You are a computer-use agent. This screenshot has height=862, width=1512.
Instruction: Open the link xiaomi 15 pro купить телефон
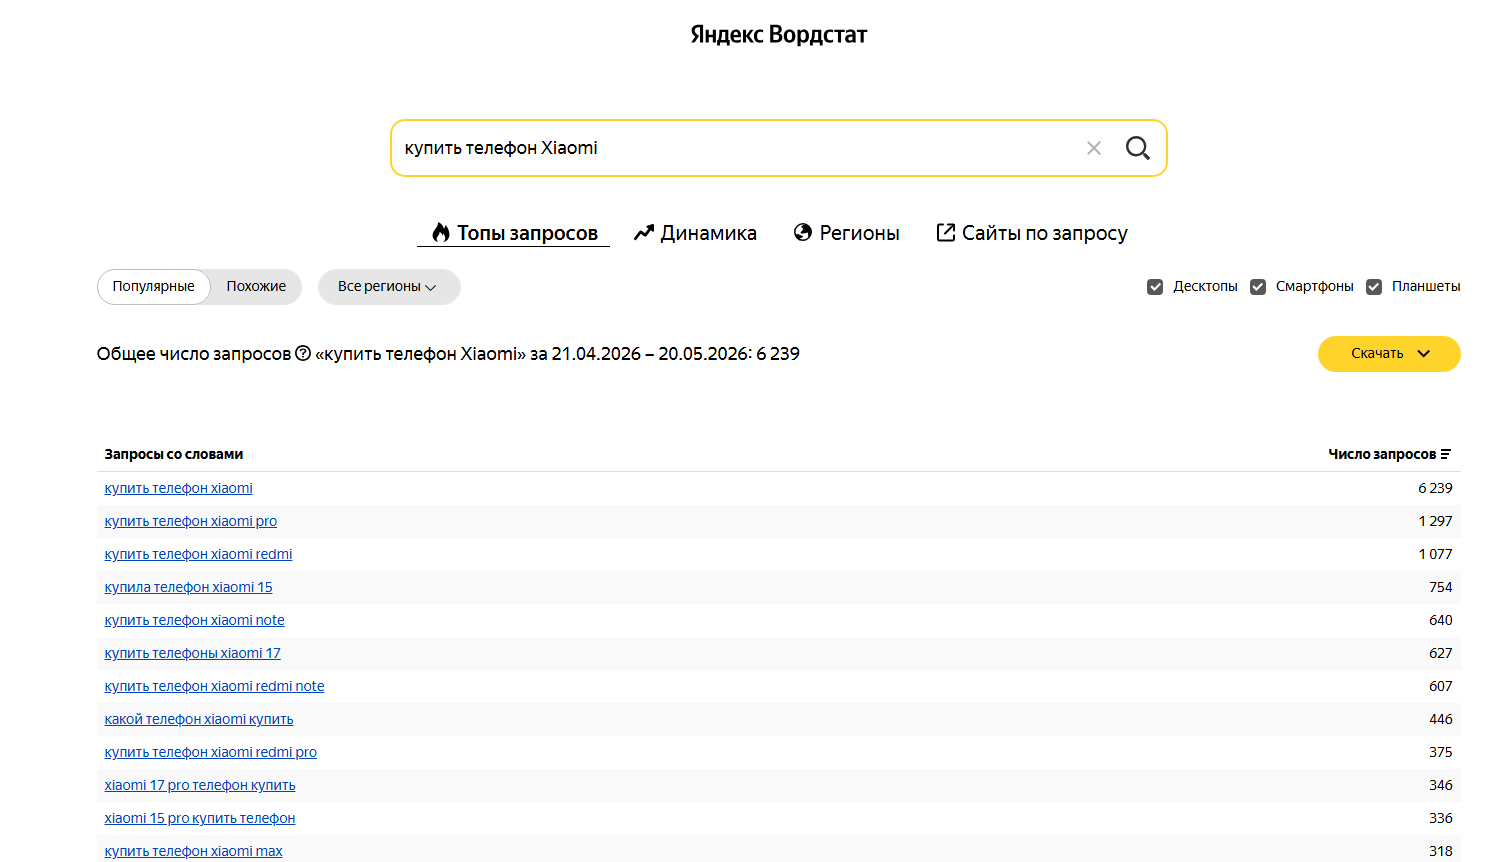click(x=200, y=818)
